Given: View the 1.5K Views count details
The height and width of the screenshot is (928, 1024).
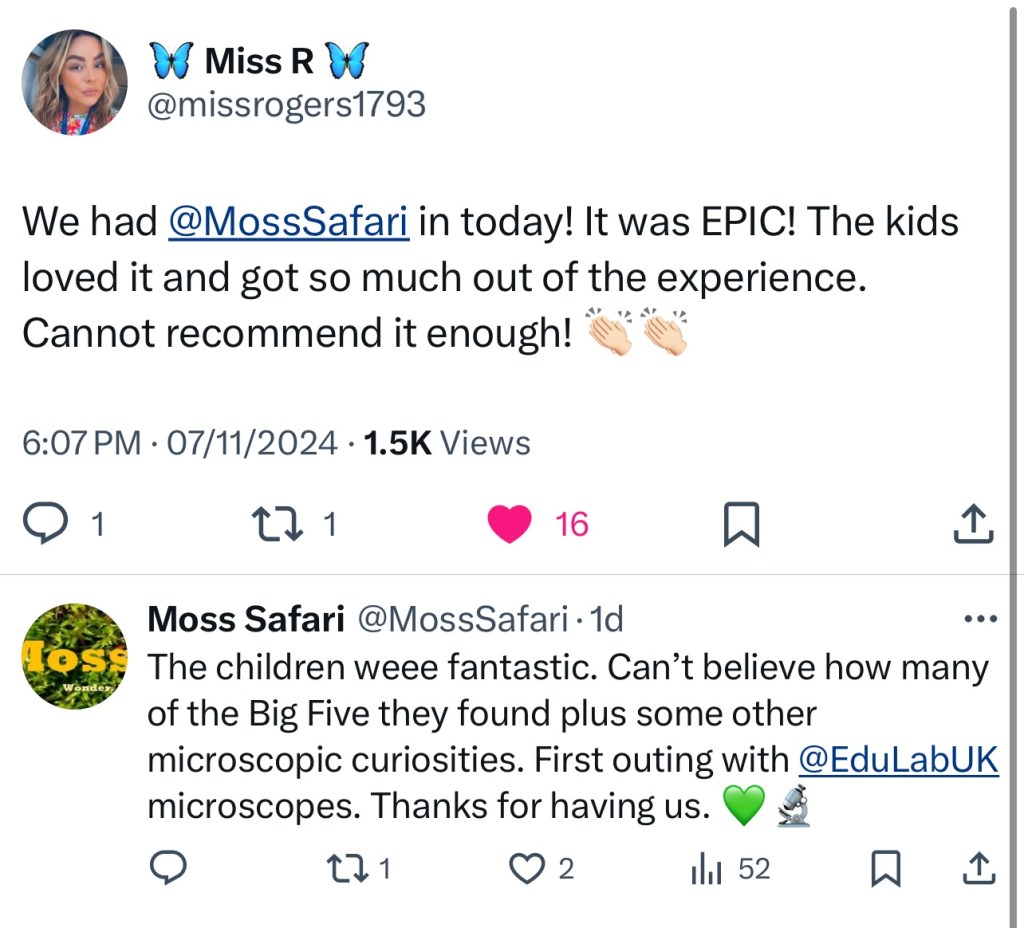Looking at the screenshot, I should pos(447,442).
